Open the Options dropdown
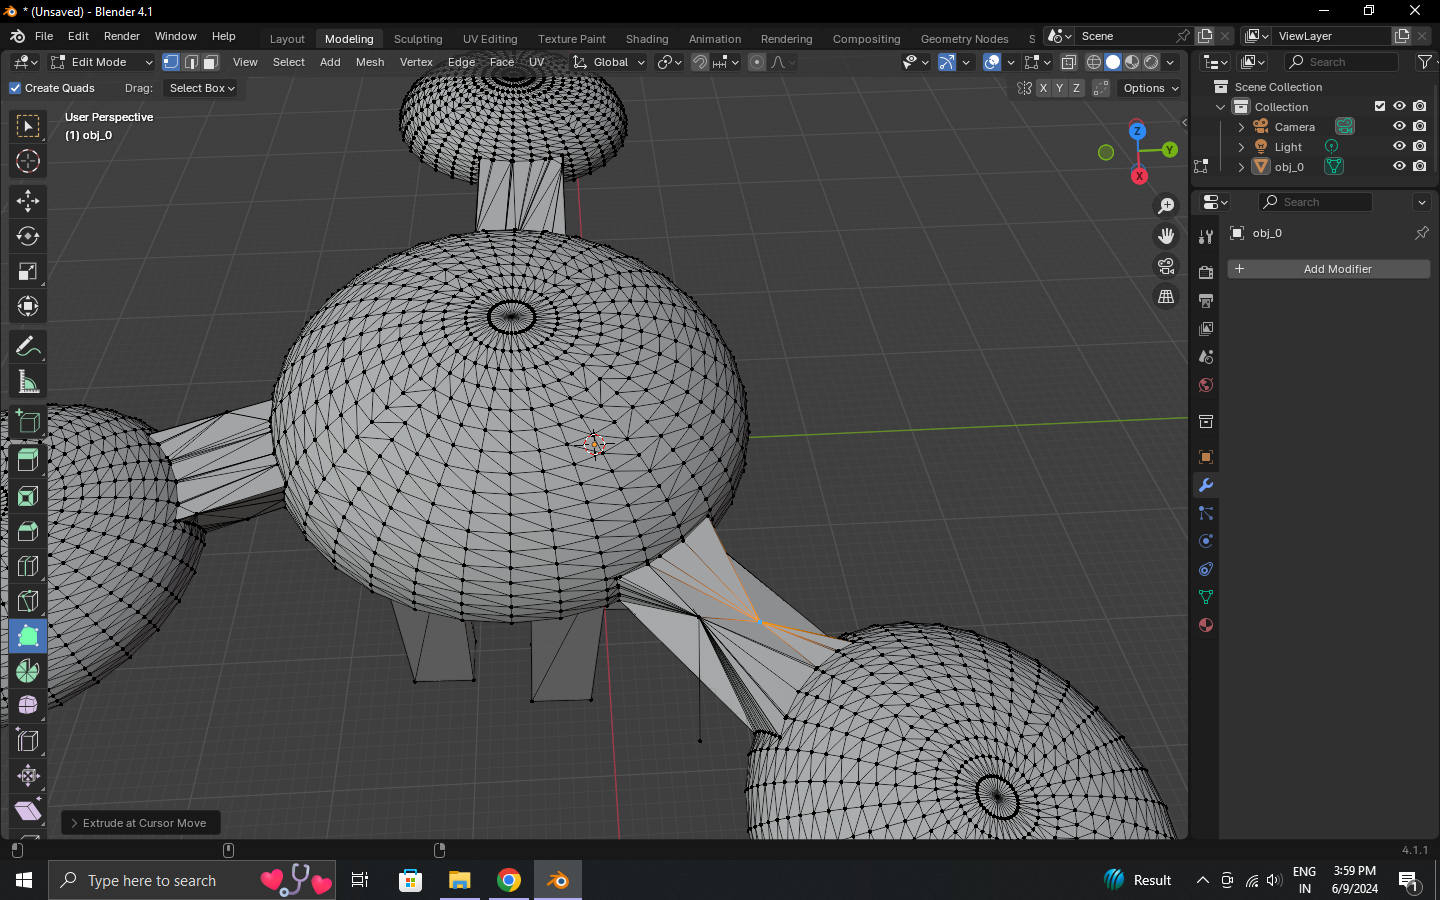The height and width of the screenshot is (900, 1440). pyautogui.click(x=1150, y=88)
